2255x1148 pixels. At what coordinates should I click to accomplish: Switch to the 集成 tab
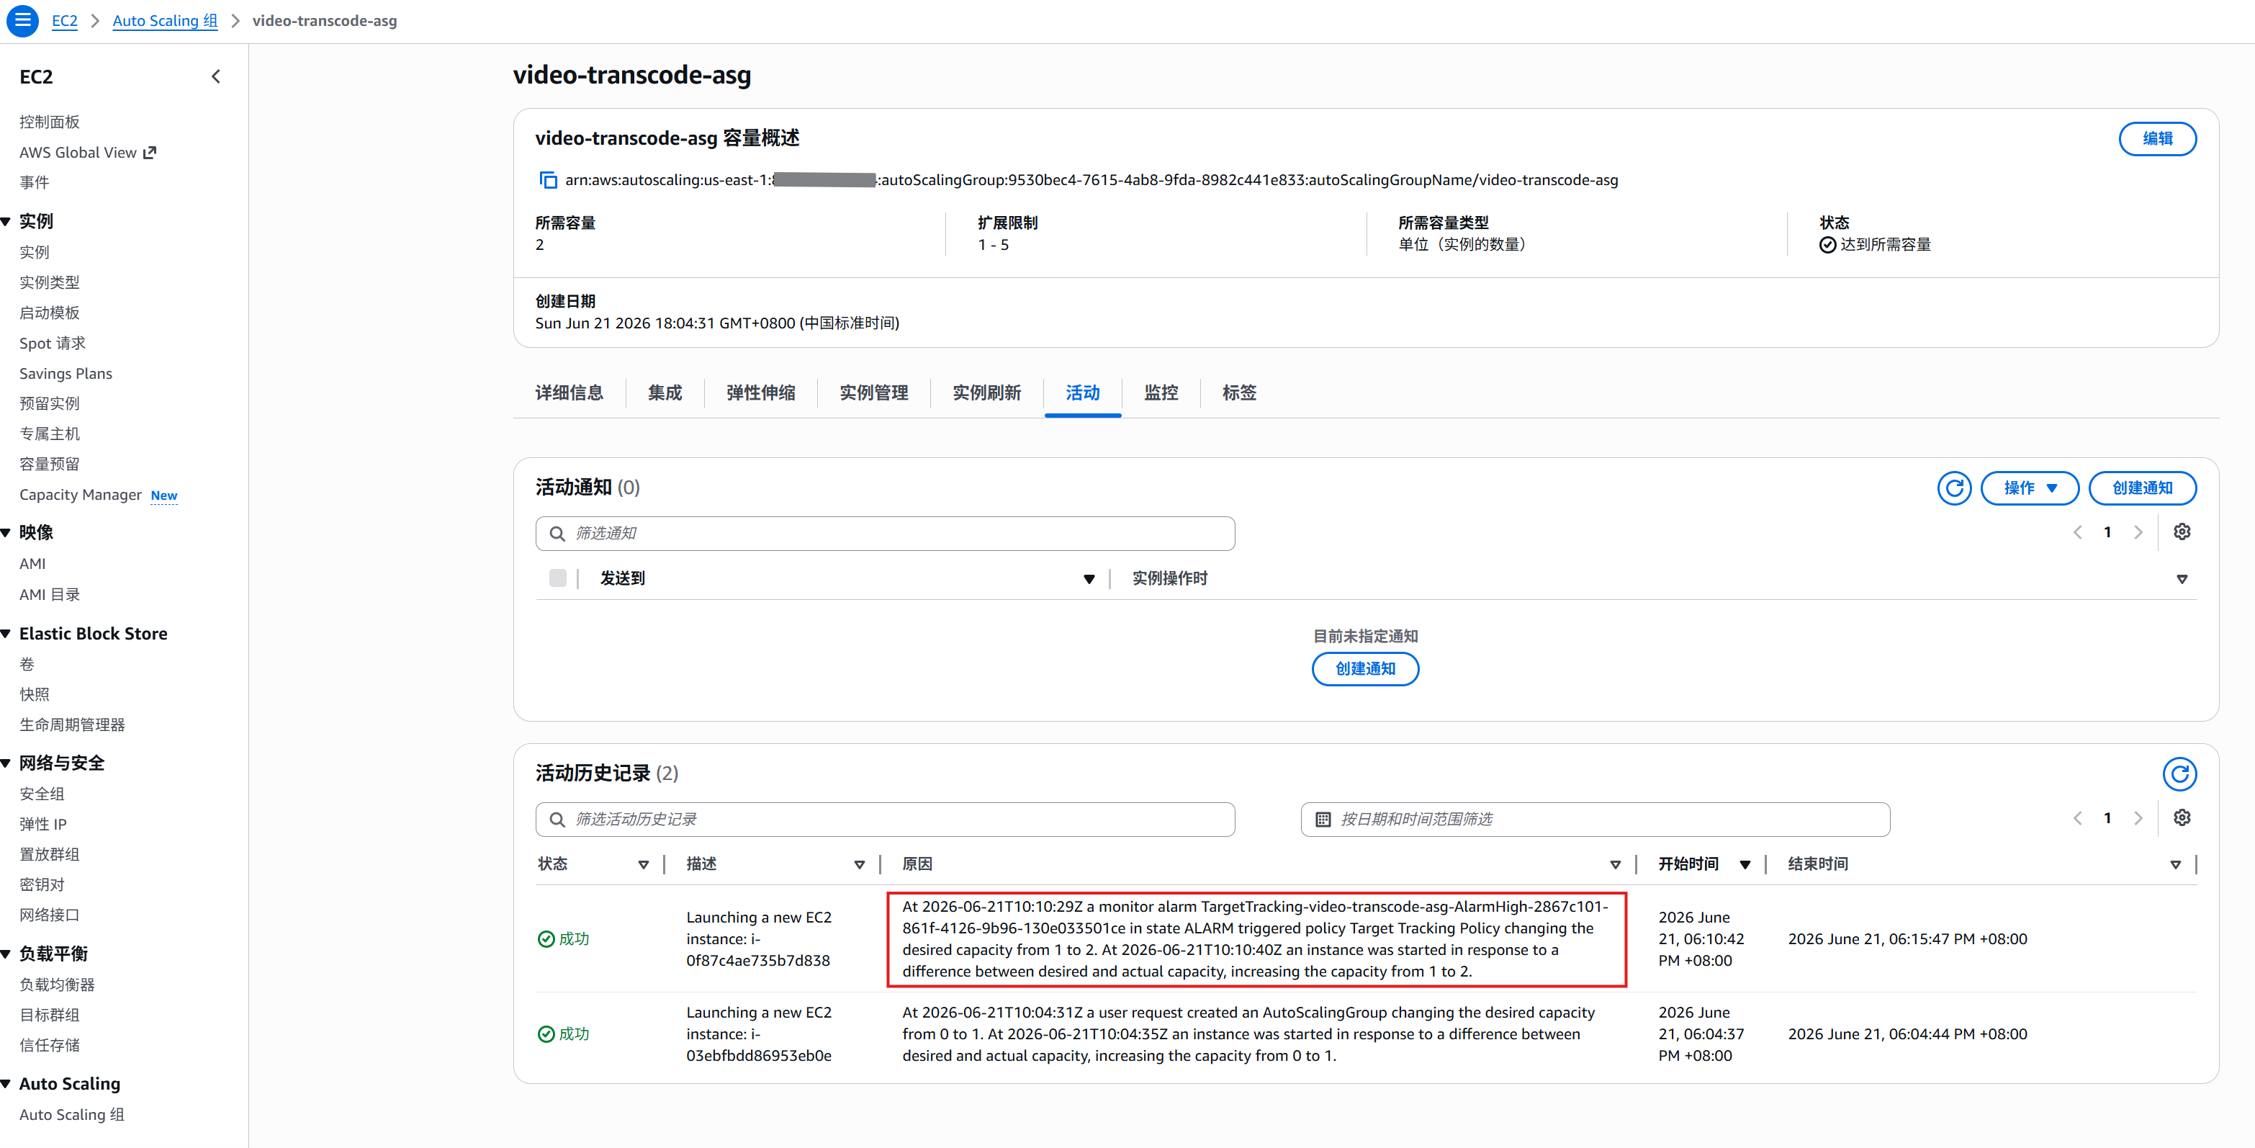[665, 393]
